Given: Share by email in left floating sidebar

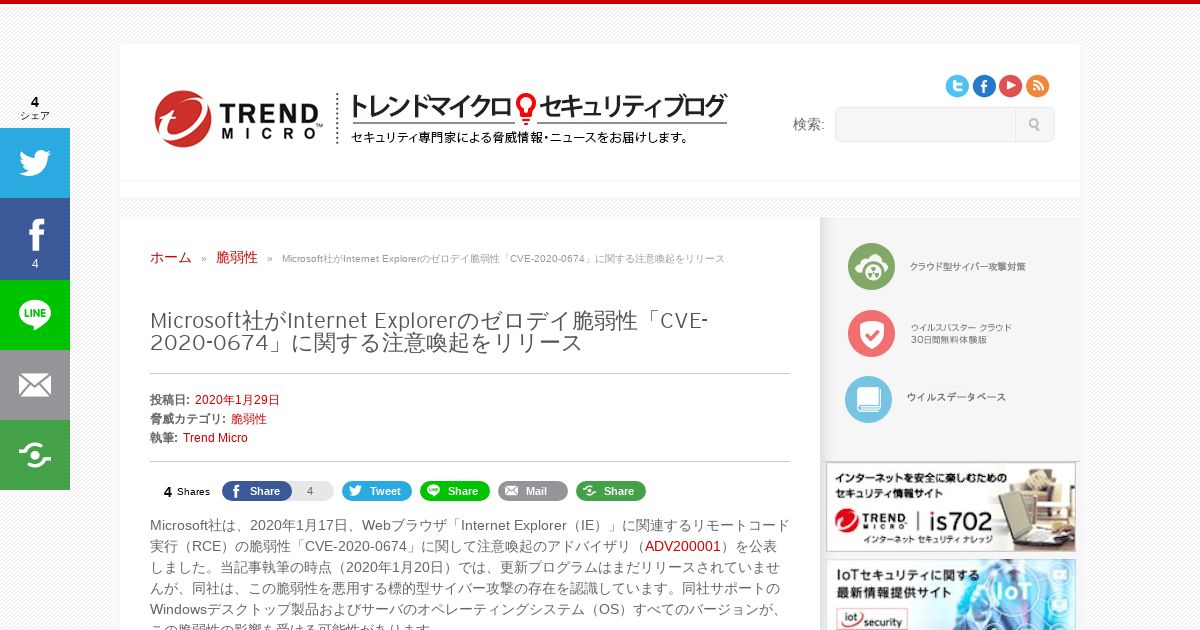Looking at the screenshot, I should (35, 385).
